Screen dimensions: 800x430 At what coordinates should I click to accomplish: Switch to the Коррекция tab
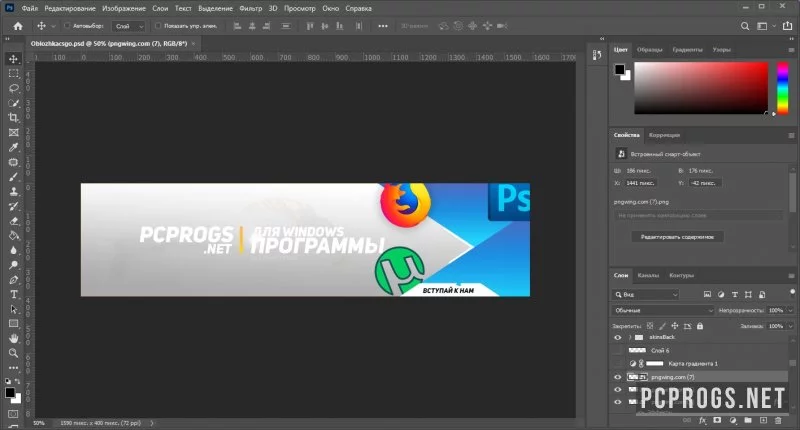tap(664, 135)
